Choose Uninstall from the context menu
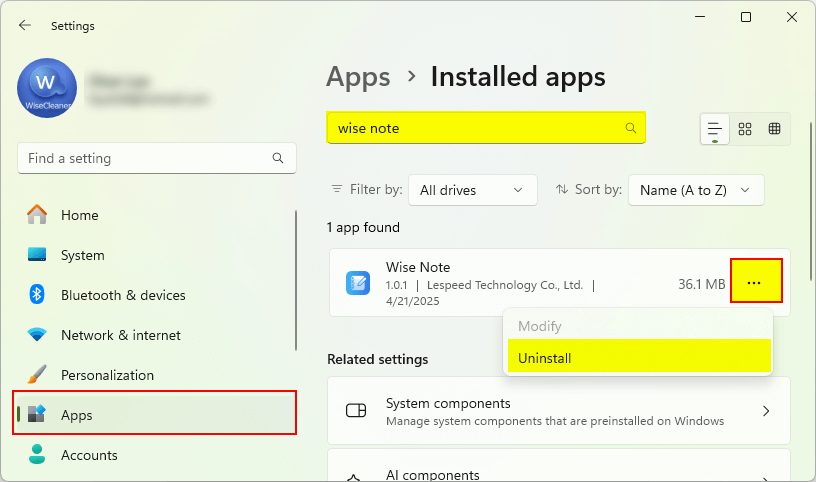 pos(639,356)
